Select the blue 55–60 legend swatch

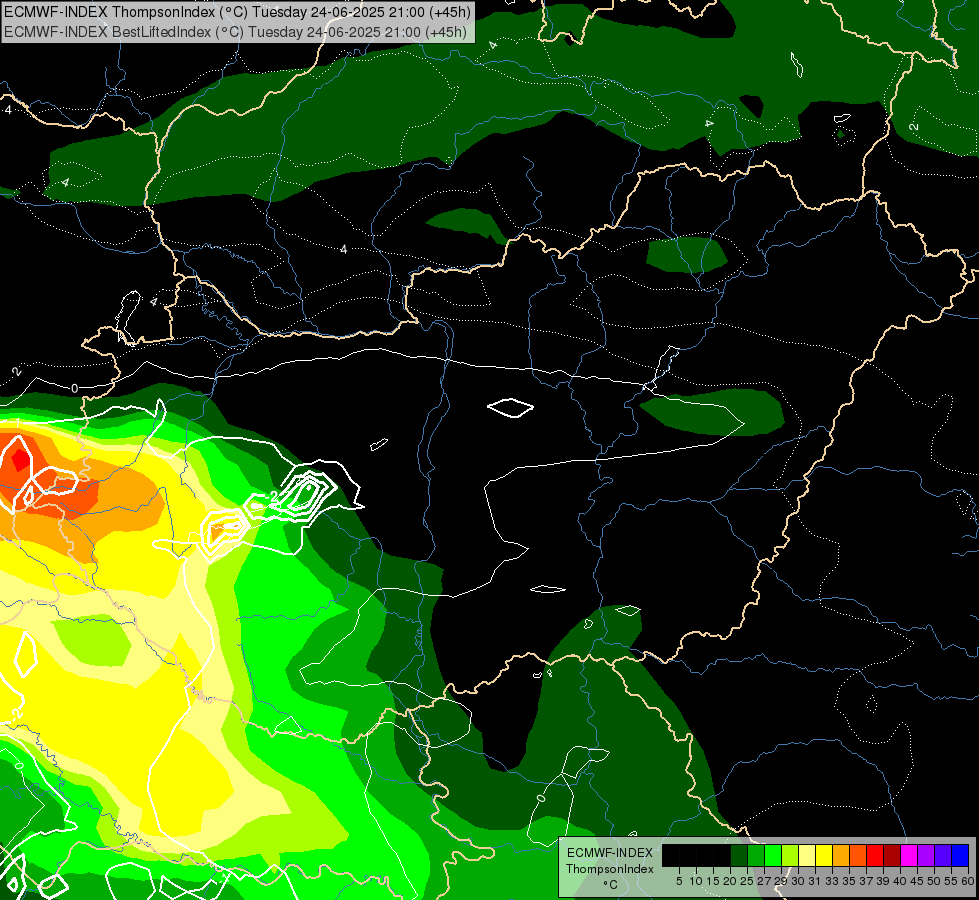click(960, 855)
